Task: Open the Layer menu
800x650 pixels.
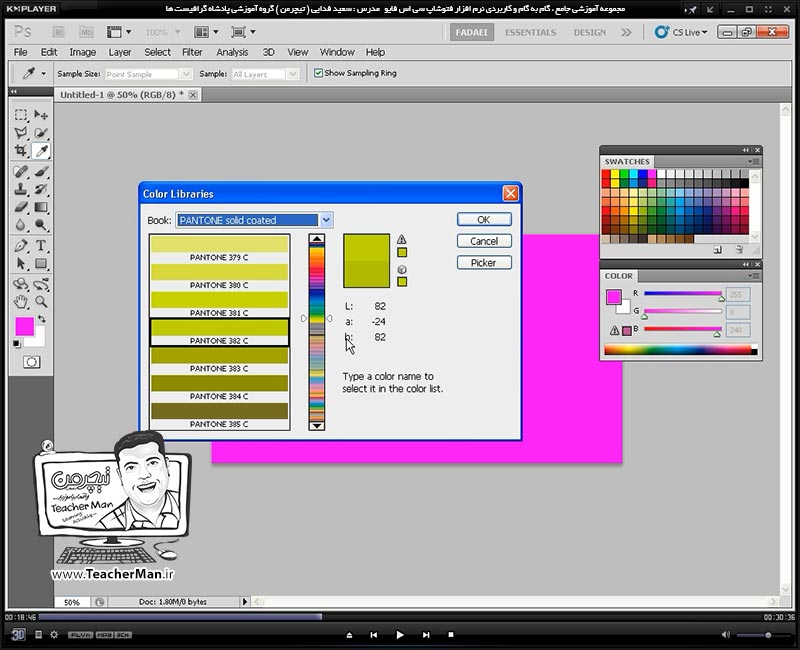Action: click(x=120, y=52)
